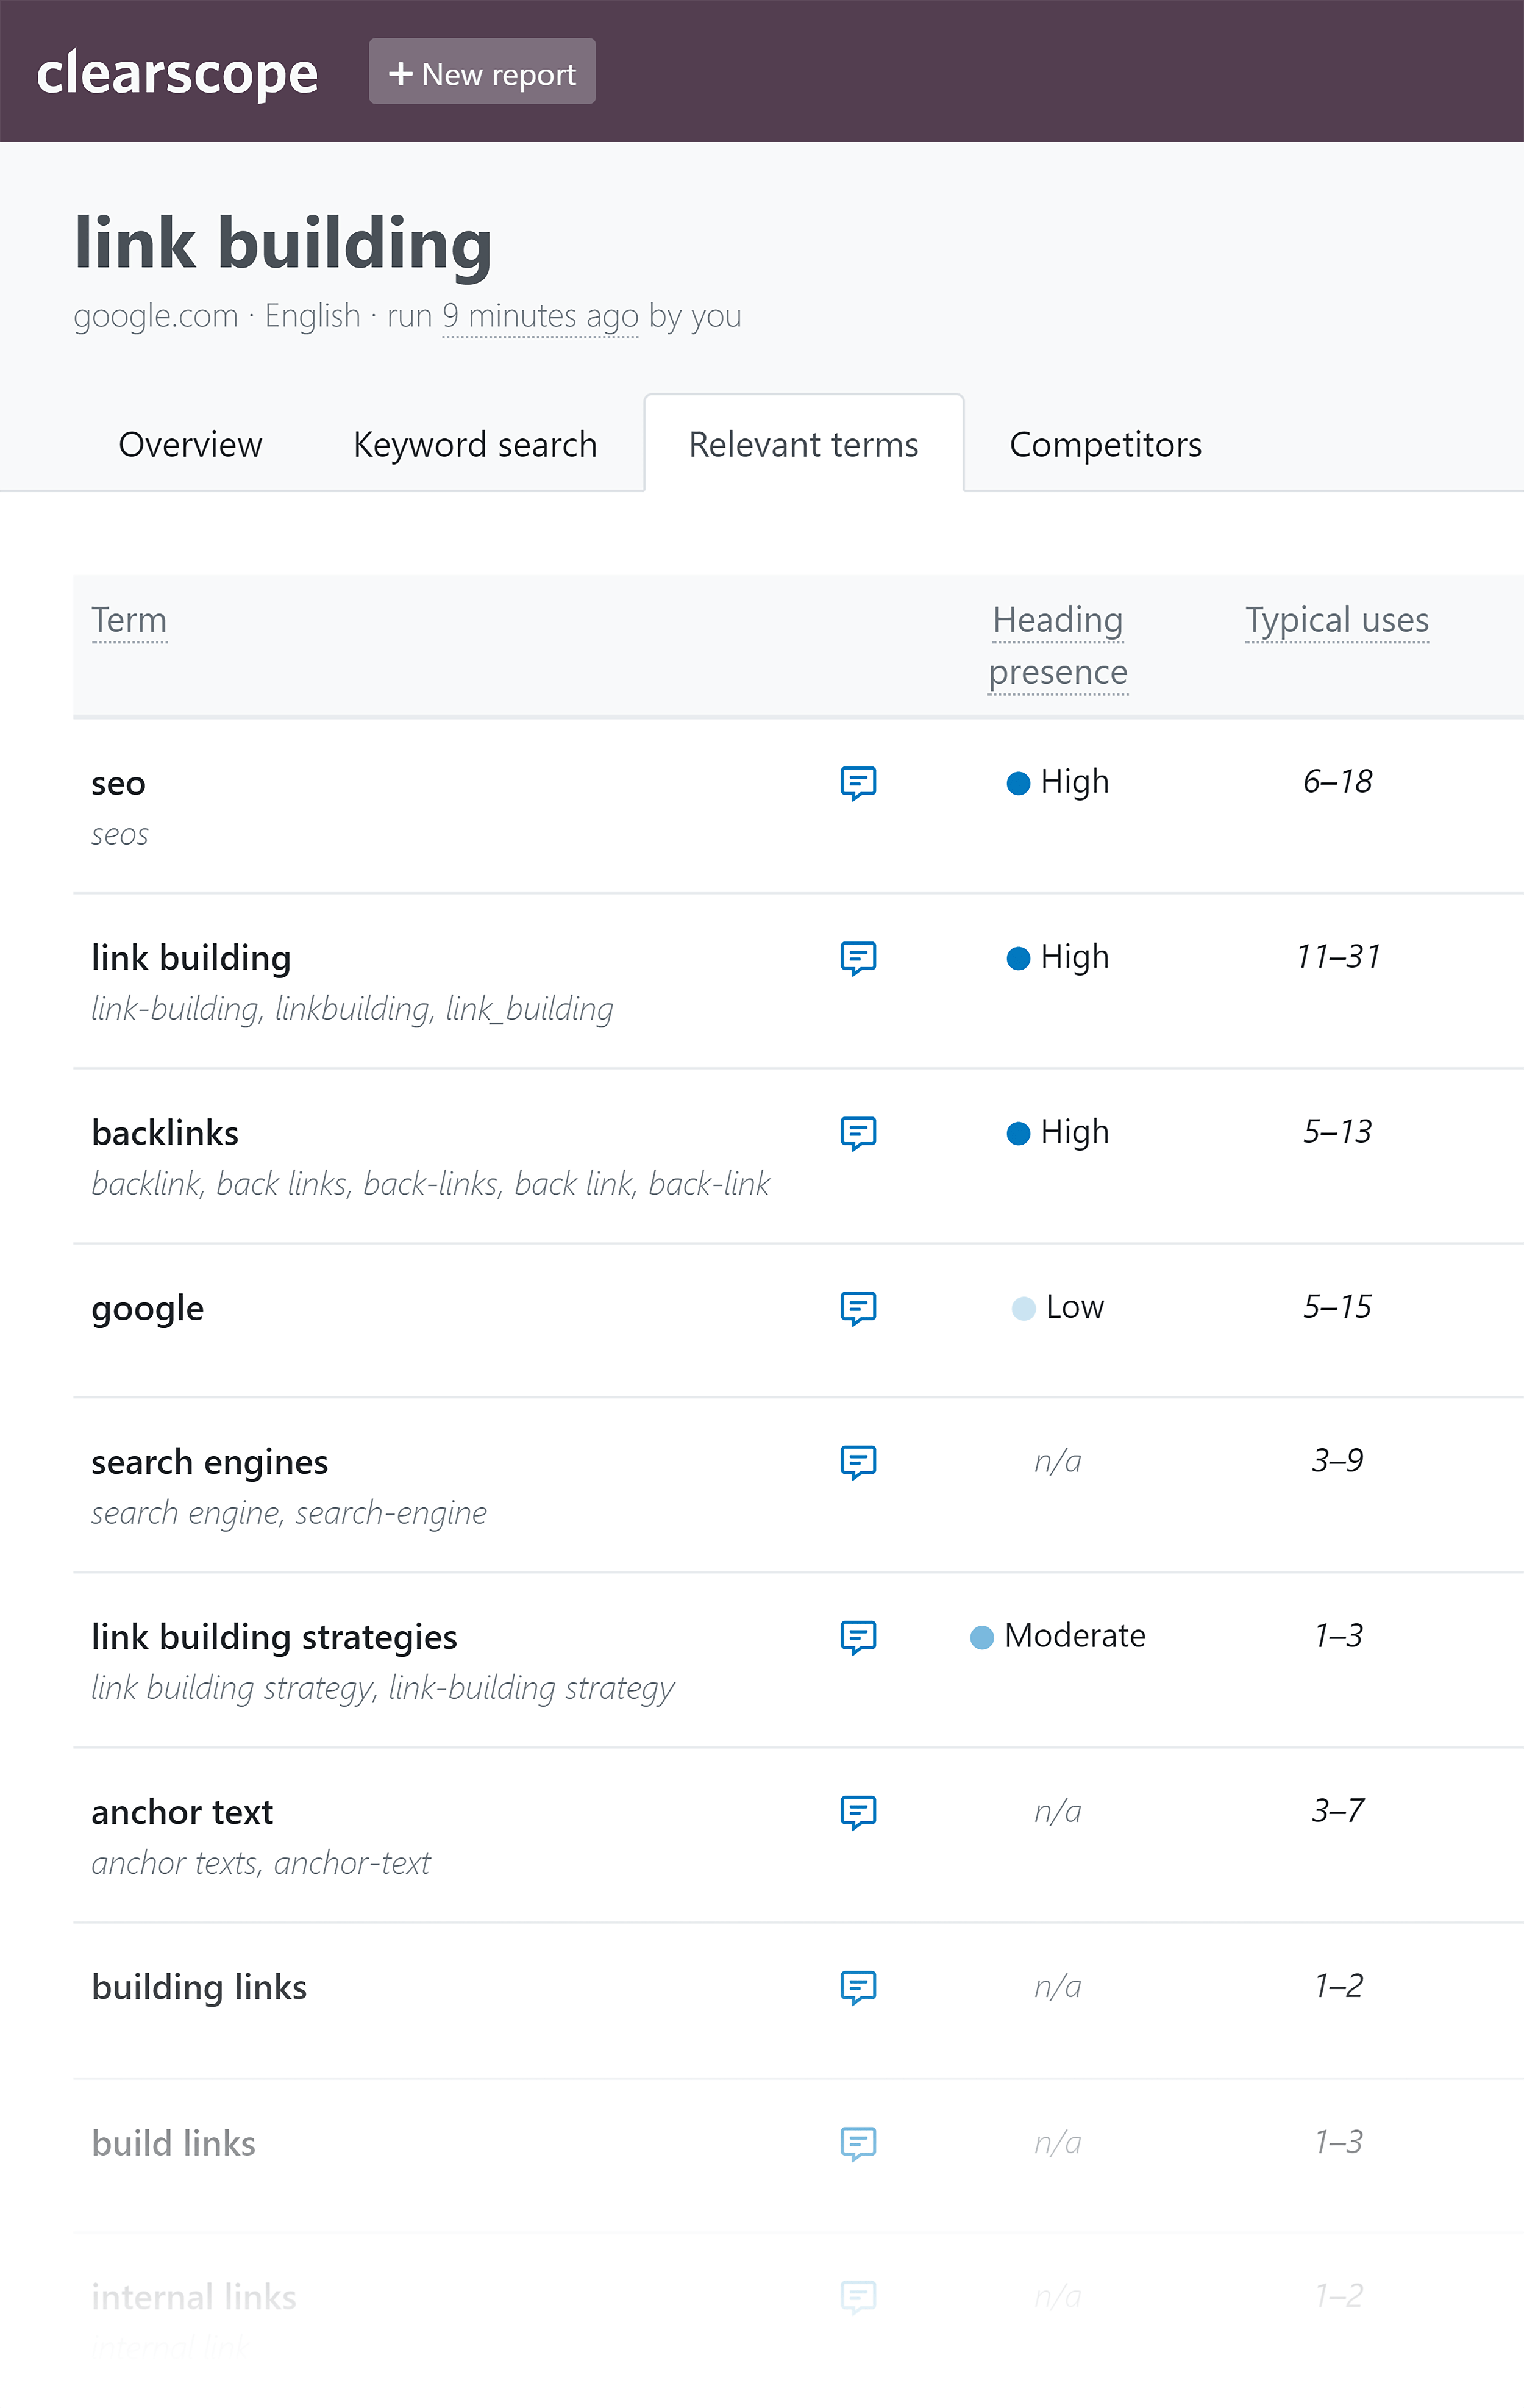
Task: Select the 'Typical uses' column header to sort
Action: pos(1336,620)
